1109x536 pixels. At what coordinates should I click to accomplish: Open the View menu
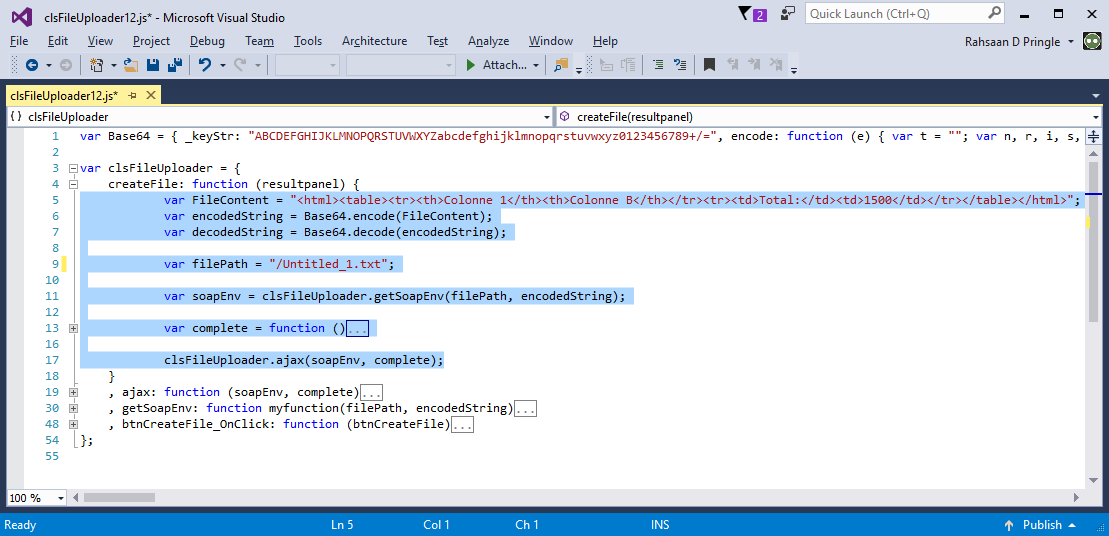[100, 41]
